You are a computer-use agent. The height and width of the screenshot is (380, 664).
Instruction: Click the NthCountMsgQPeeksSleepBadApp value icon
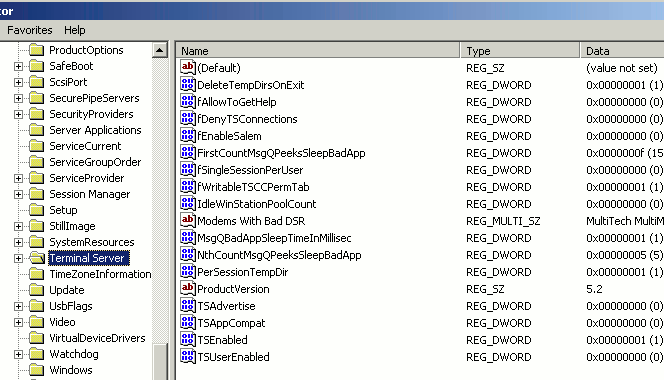188,254
